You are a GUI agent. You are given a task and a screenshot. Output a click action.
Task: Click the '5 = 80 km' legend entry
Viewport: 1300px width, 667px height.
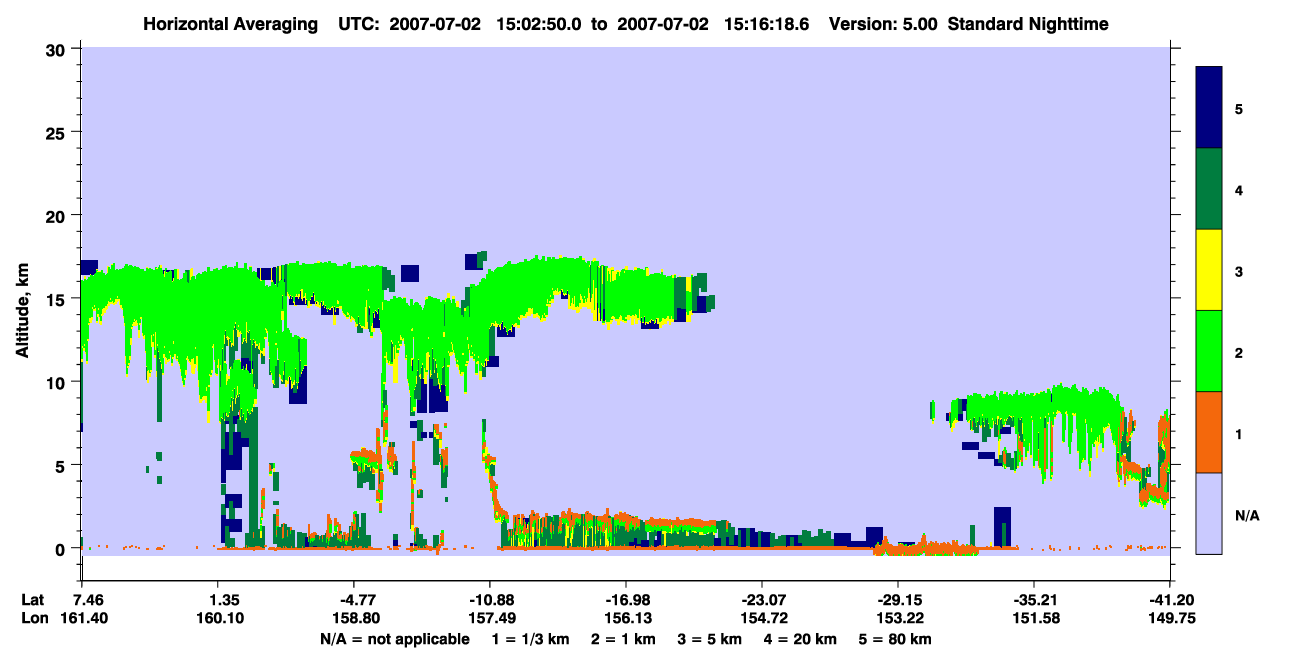(897, 638)
